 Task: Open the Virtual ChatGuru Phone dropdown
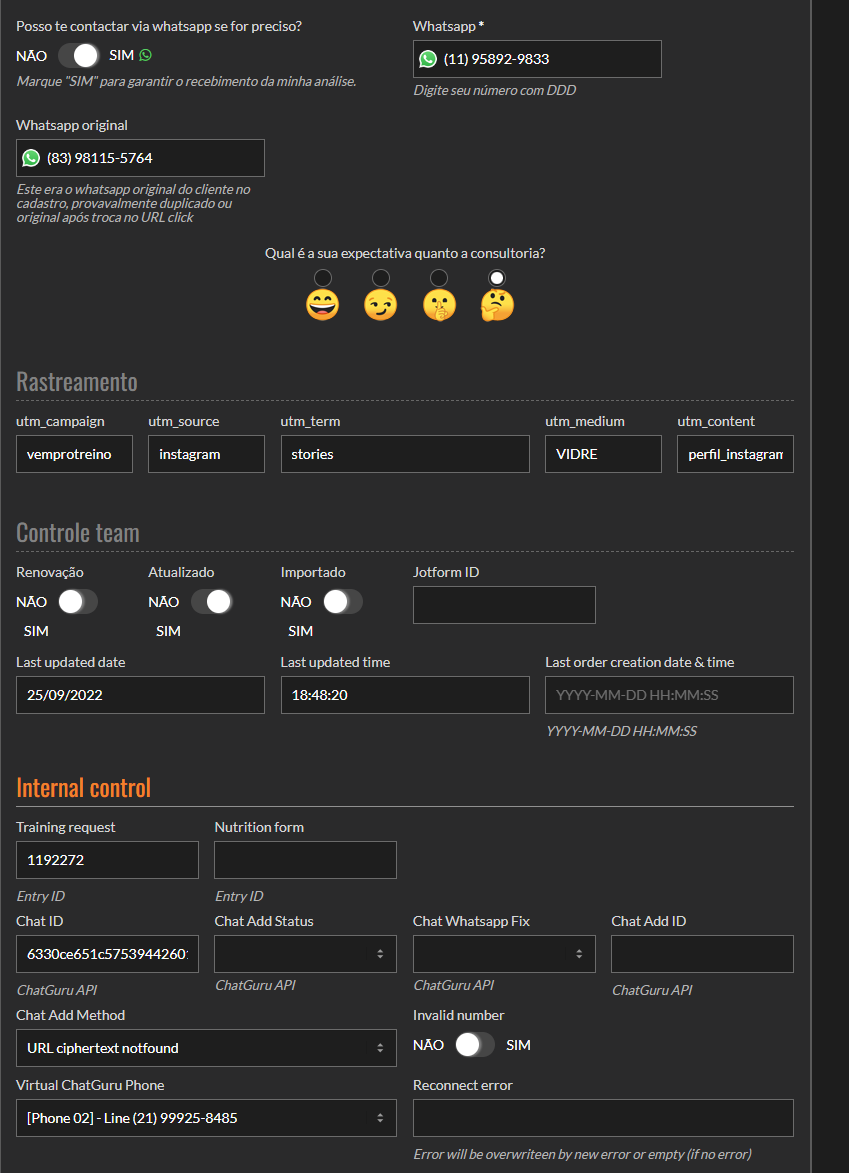pos(206,1118)
